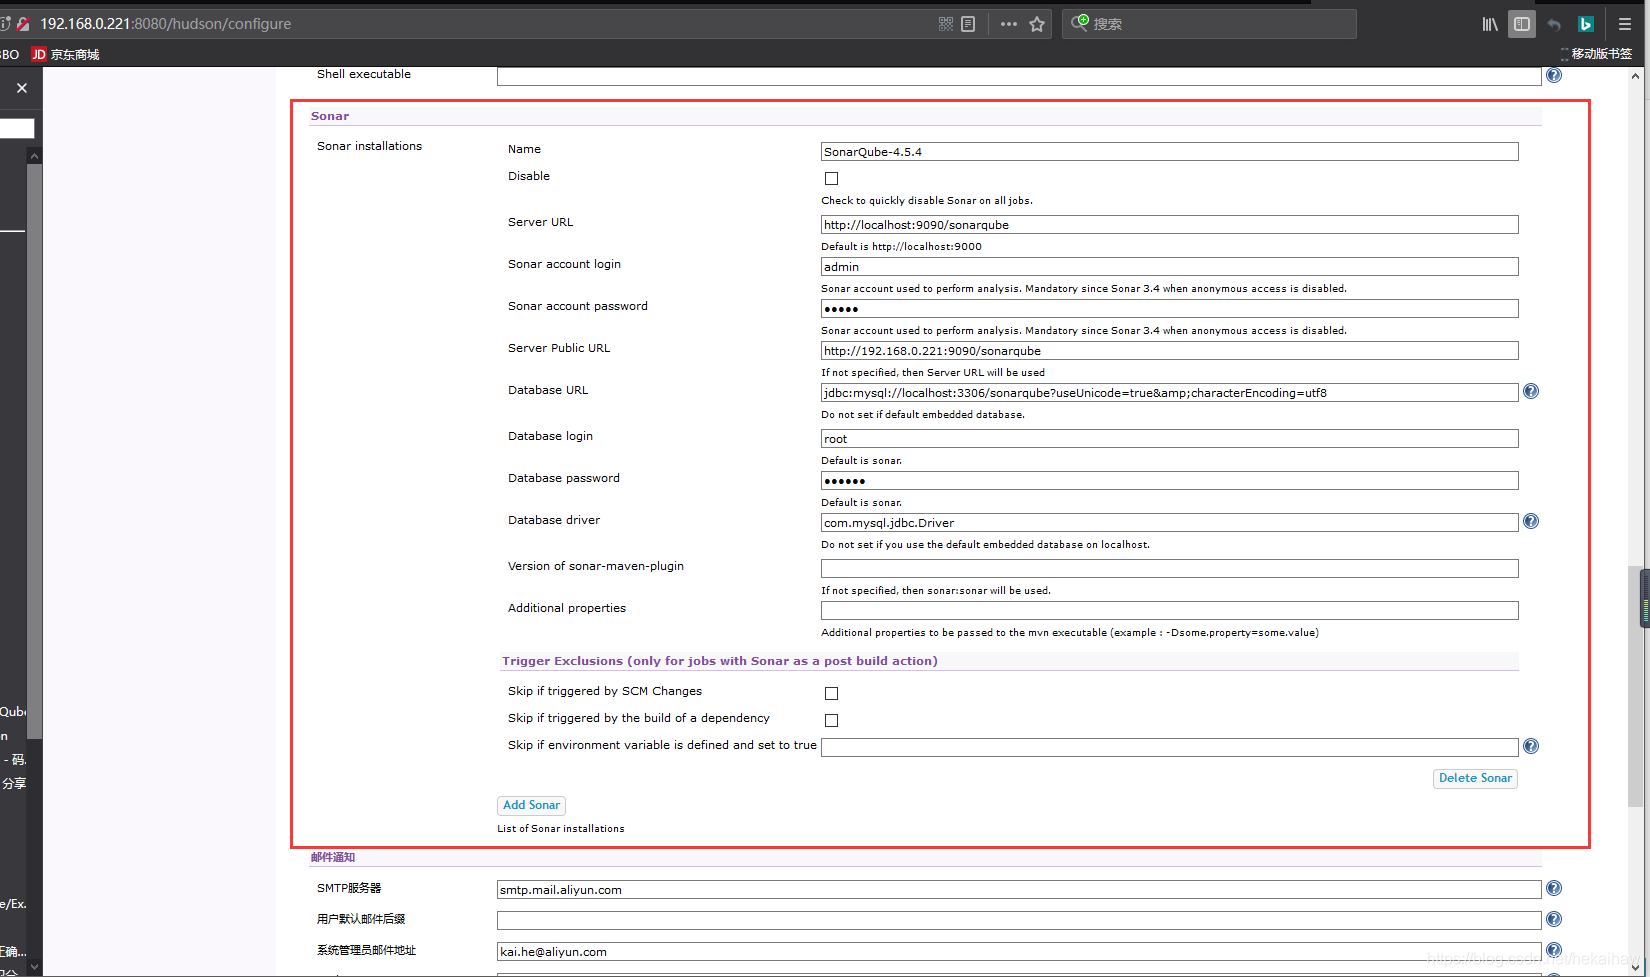This screenshot has height=977, width=1650.
Task: Open help icon for Database URL
Action: [x=1531, y=391]
